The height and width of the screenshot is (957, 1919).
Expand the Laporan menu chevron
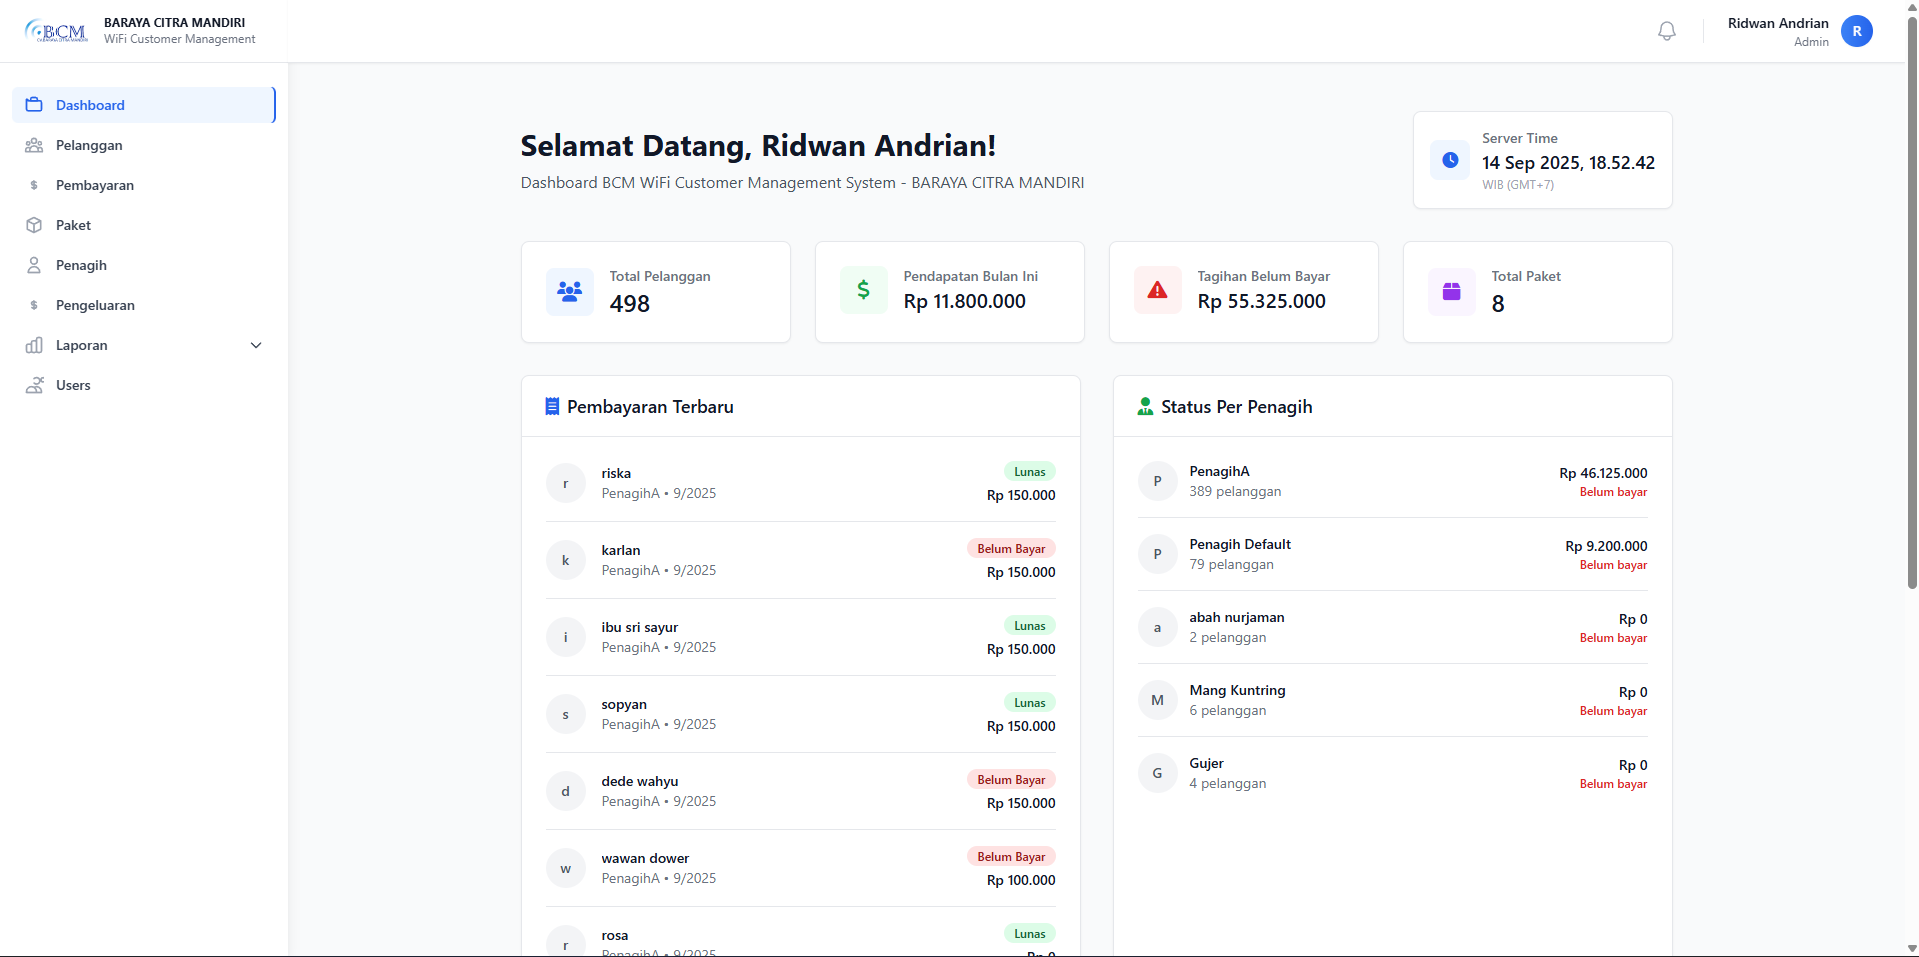point(256,345)
